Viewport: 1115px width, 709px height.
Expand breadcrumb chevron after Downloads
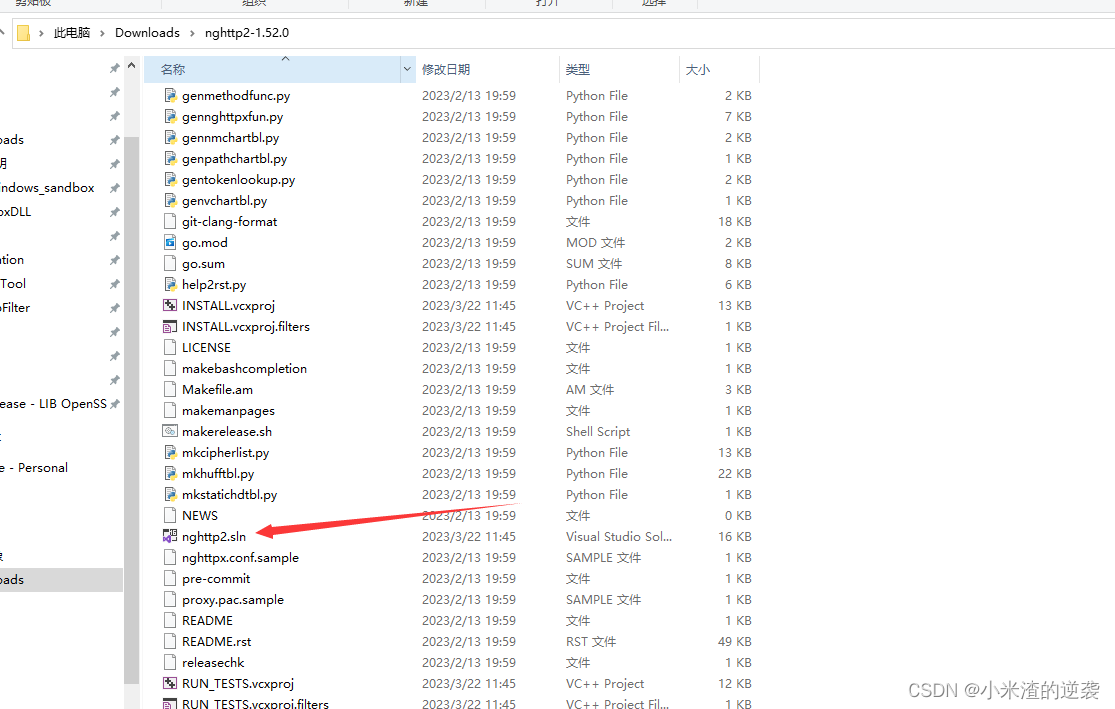192,33
